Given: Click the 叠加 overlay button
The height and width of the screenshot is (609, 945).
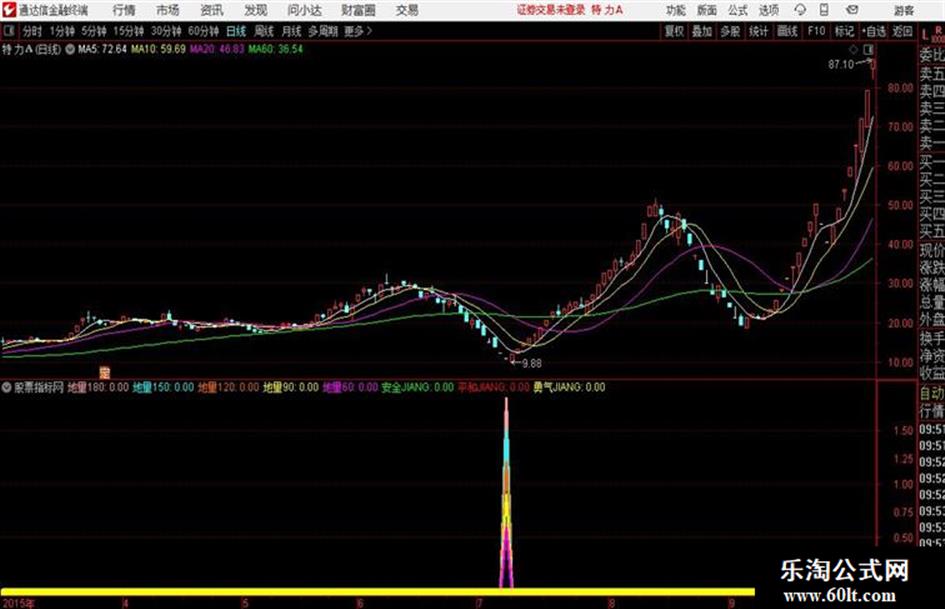Looking at the screenshot, I should (702, 31).
